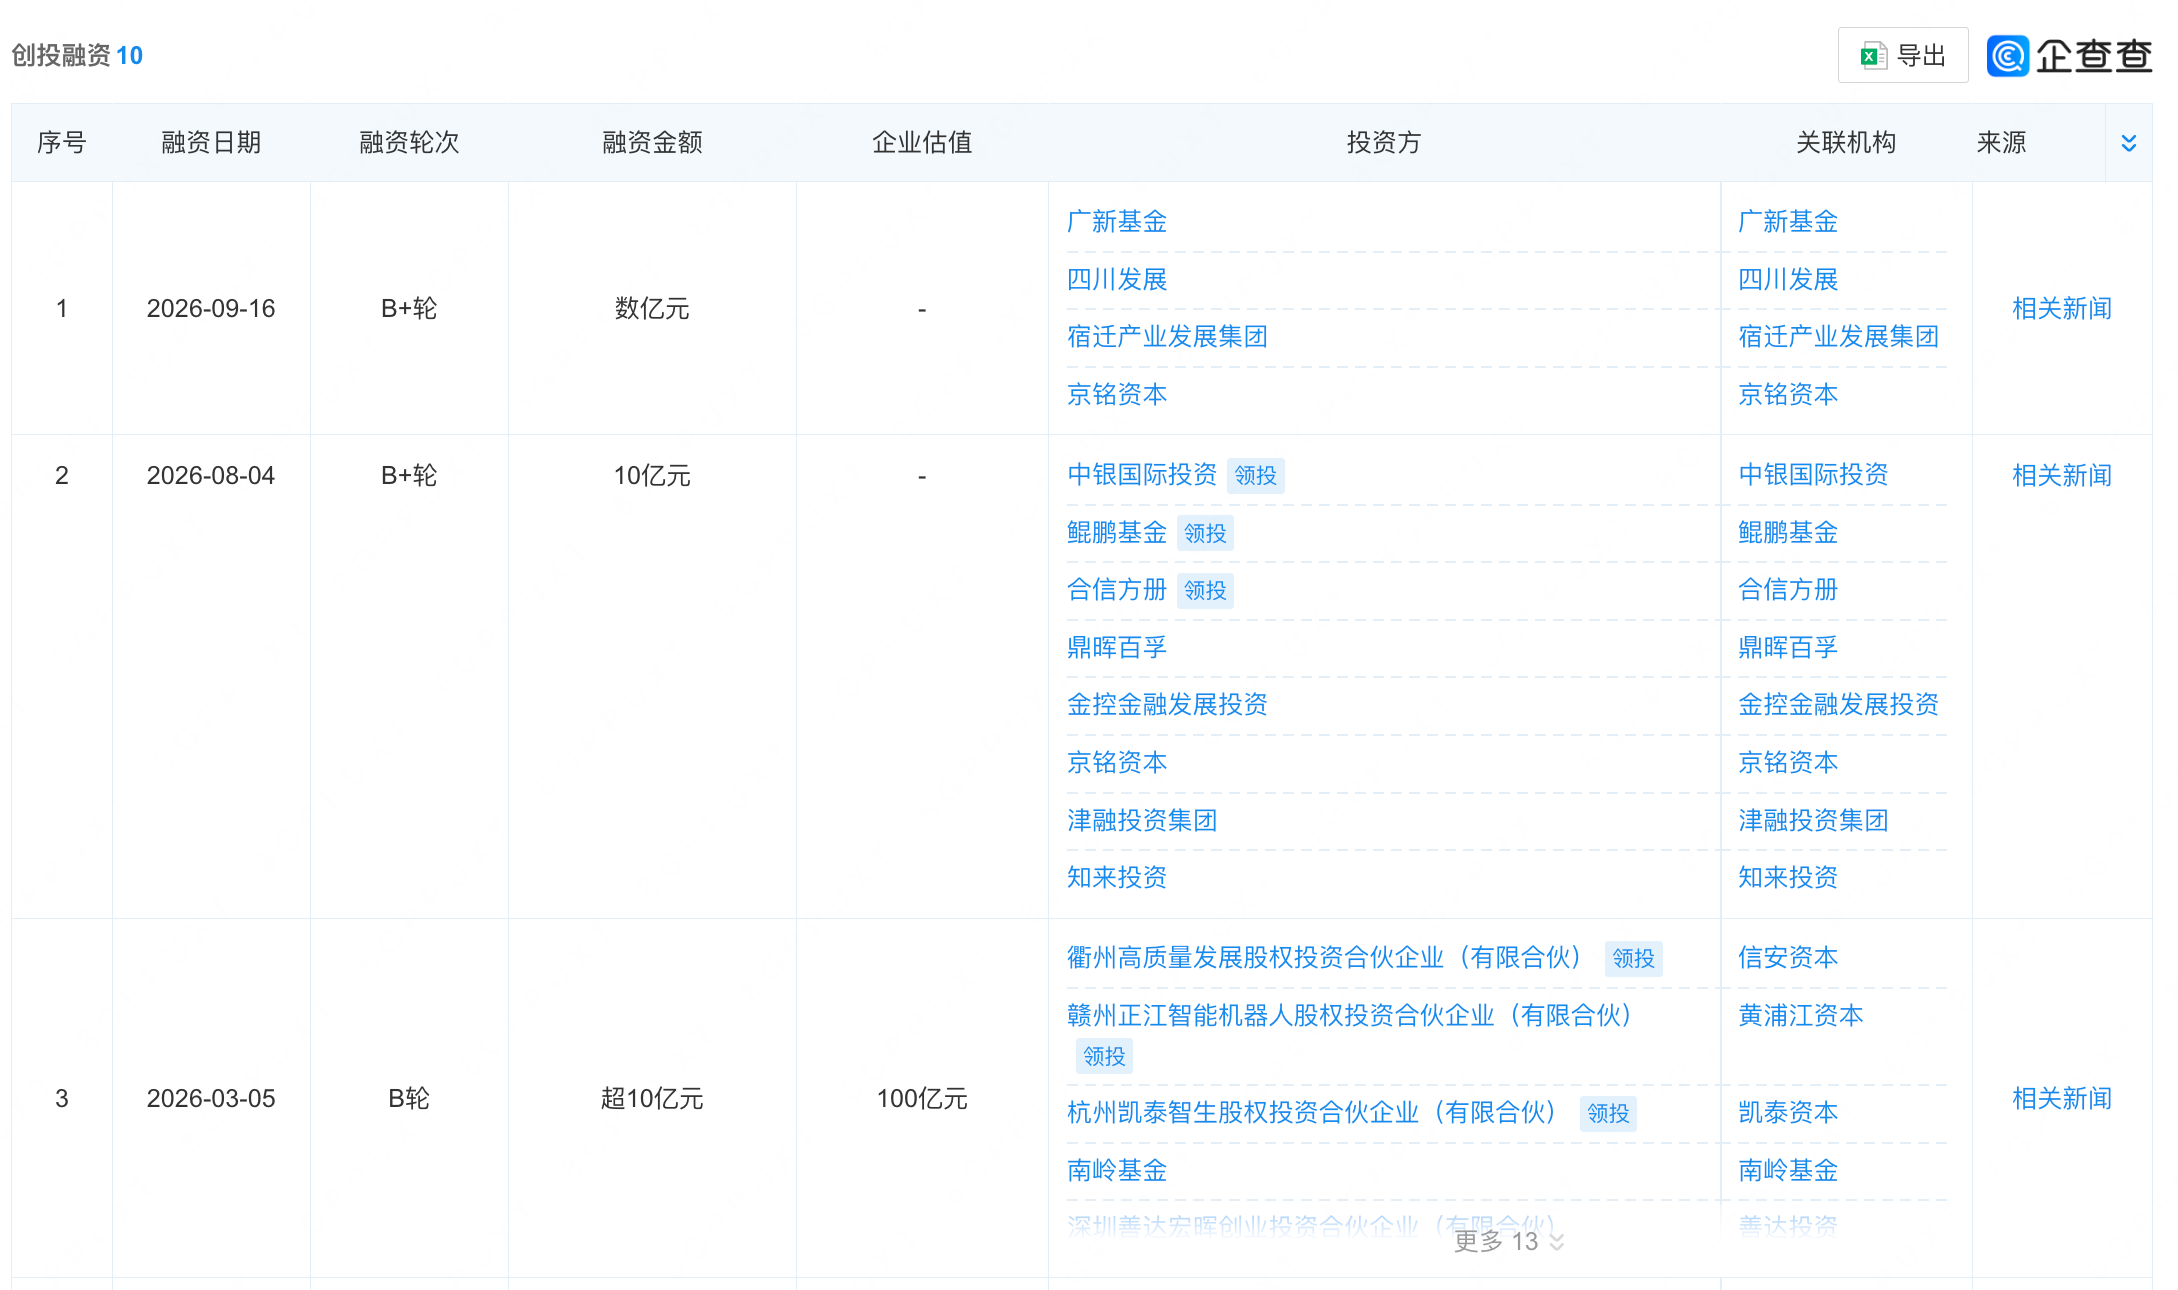Open 中银国际投资 in 关联机构 column
This screenshot has height=1290, width=2178.
pyautogui.click(x=1812, y=474)
